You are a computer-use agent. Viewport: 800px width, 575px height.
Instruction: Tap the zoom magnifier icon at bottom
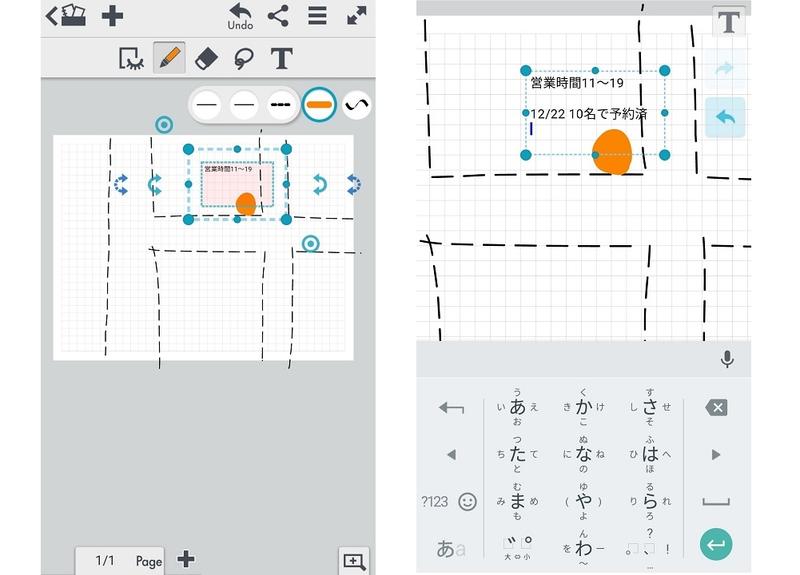pyautogui.click(x=354, y=561)
